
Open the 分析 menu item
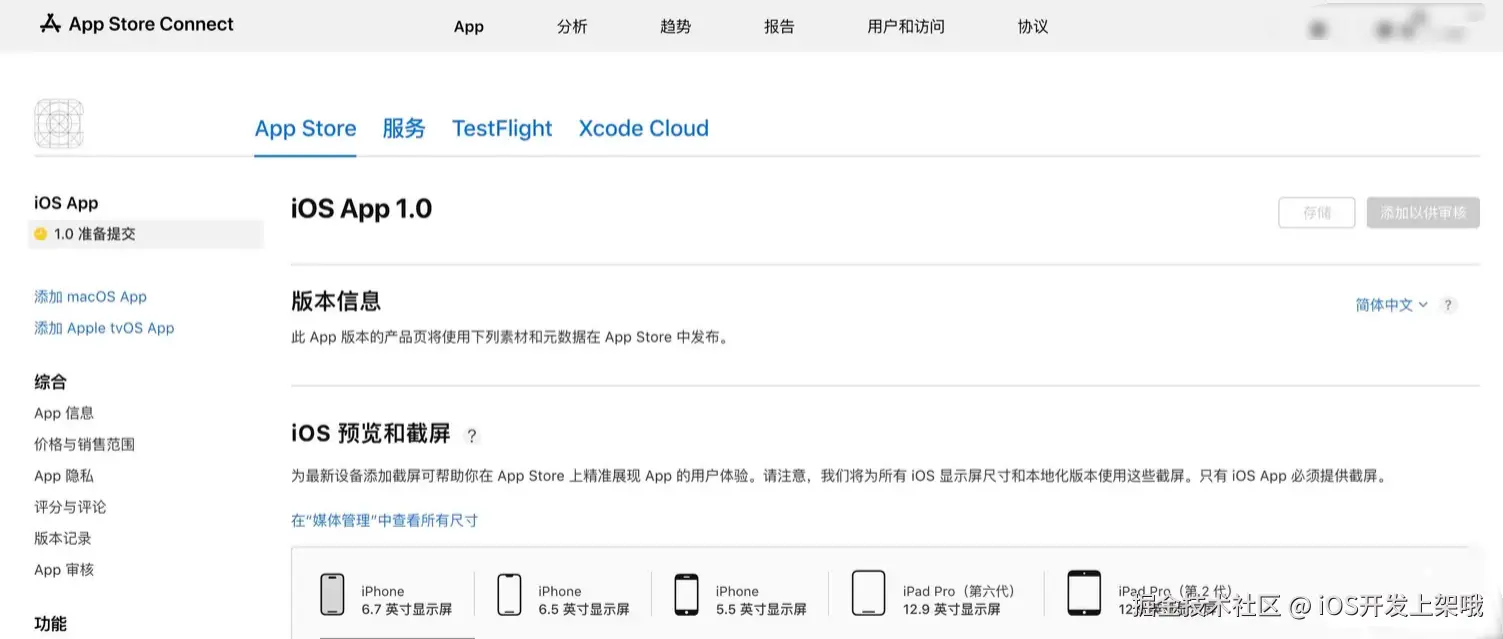click(572, 27)
